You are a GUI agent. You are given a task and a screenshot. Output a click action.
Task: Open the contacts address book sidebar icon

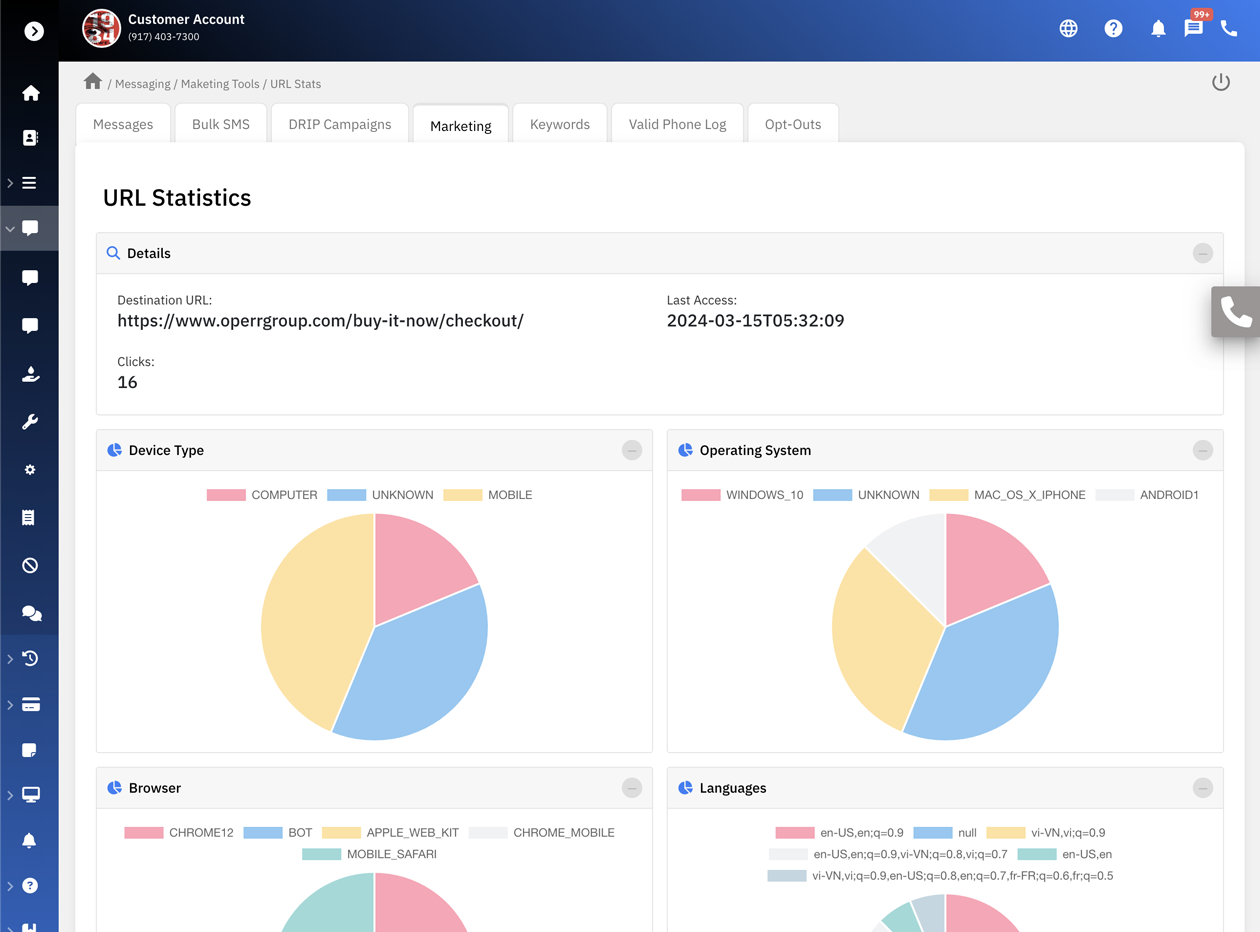click(x=30, y=138)
